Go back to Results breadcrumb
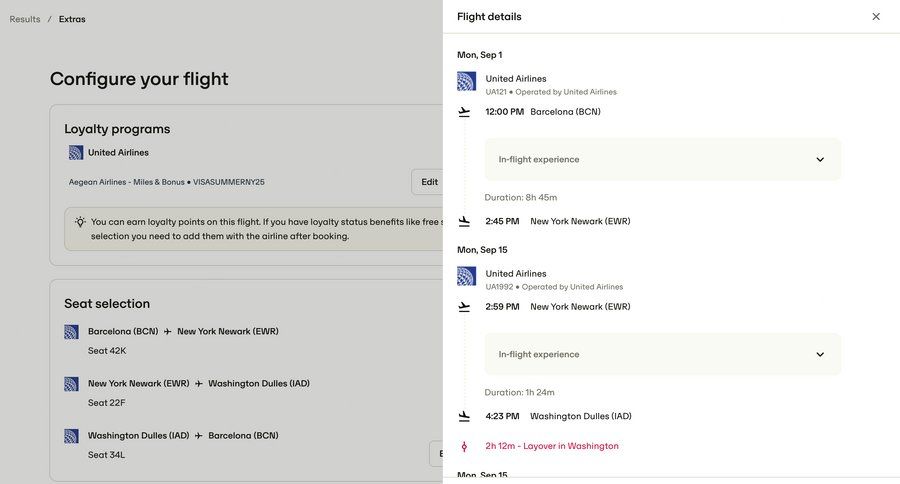 click(x=25, y=19)
